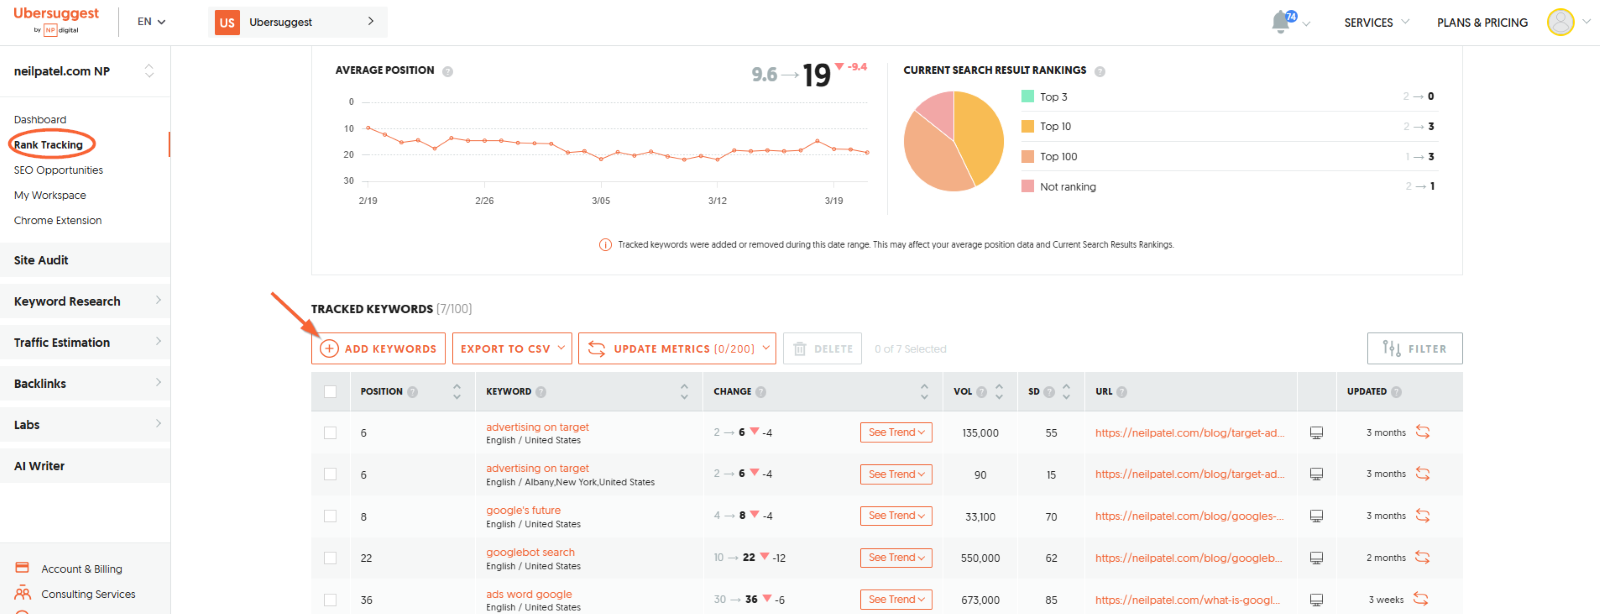This screenshot has width=1600, height=614.
Task: Sort table by Keyword column arrows
Action: tap(684, 392)
